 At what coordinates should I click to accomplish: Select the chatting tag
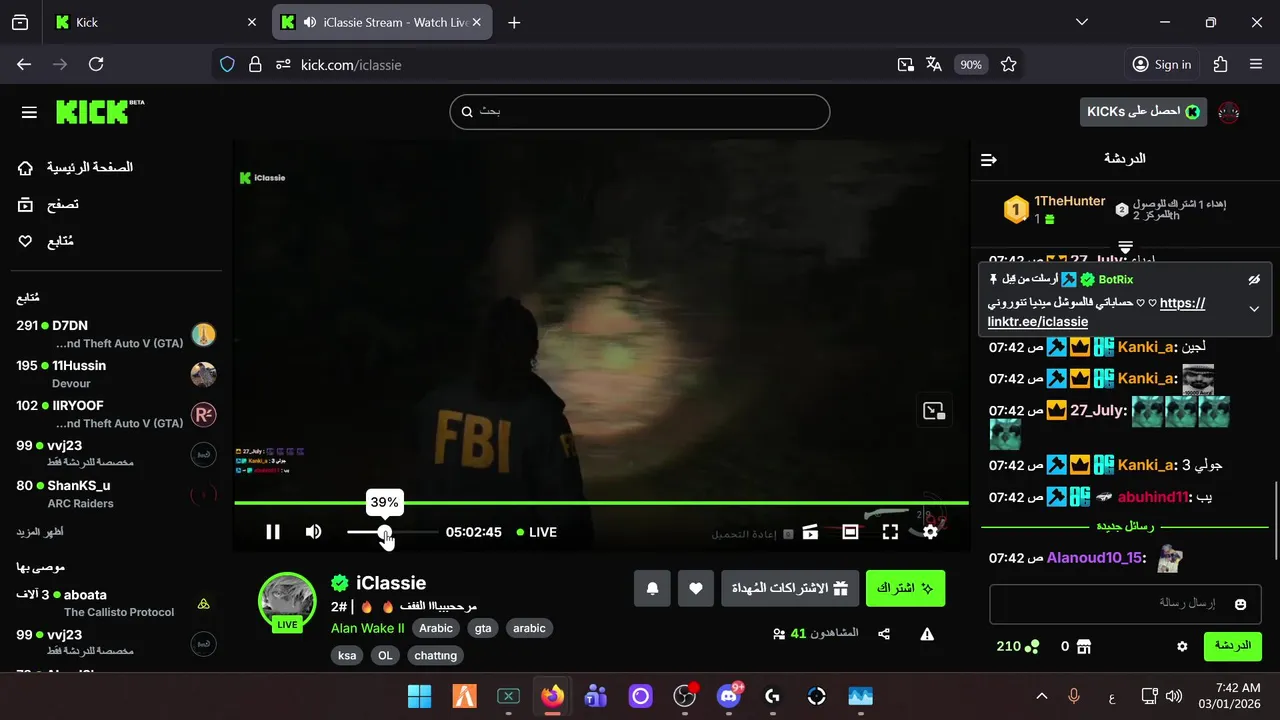pyautogui.click(x=435, y=656)
